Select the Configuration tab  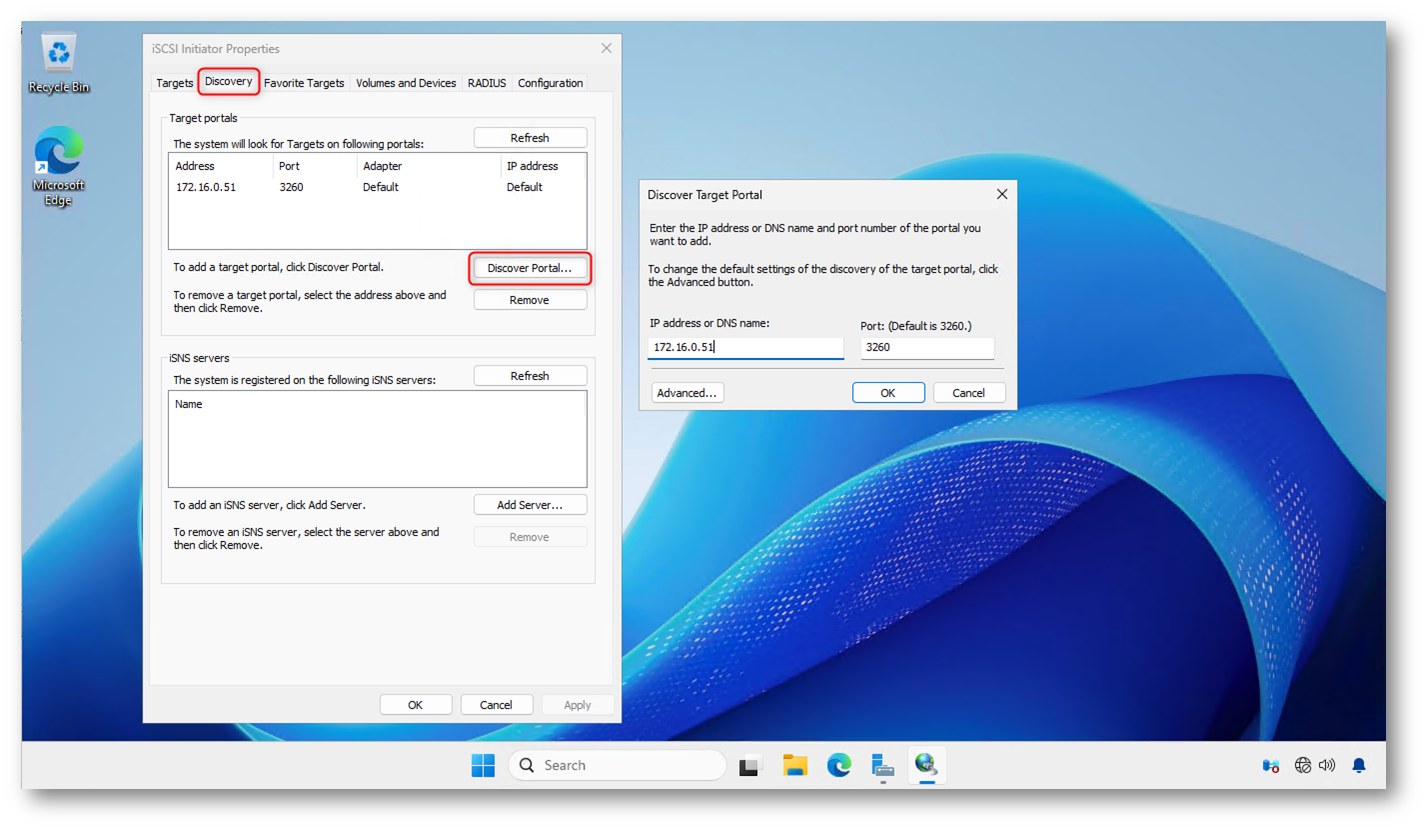[550, 83]
